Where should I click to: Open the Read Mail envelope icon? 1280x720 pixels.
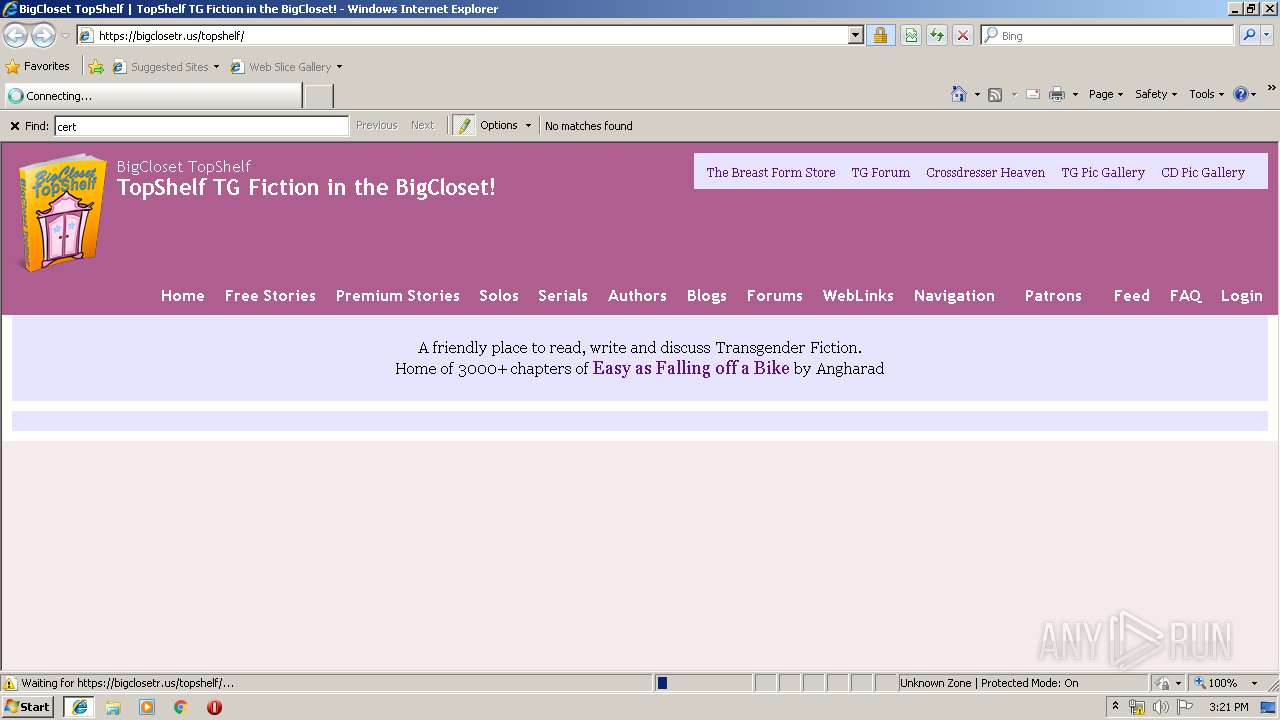coord(1033,94)
